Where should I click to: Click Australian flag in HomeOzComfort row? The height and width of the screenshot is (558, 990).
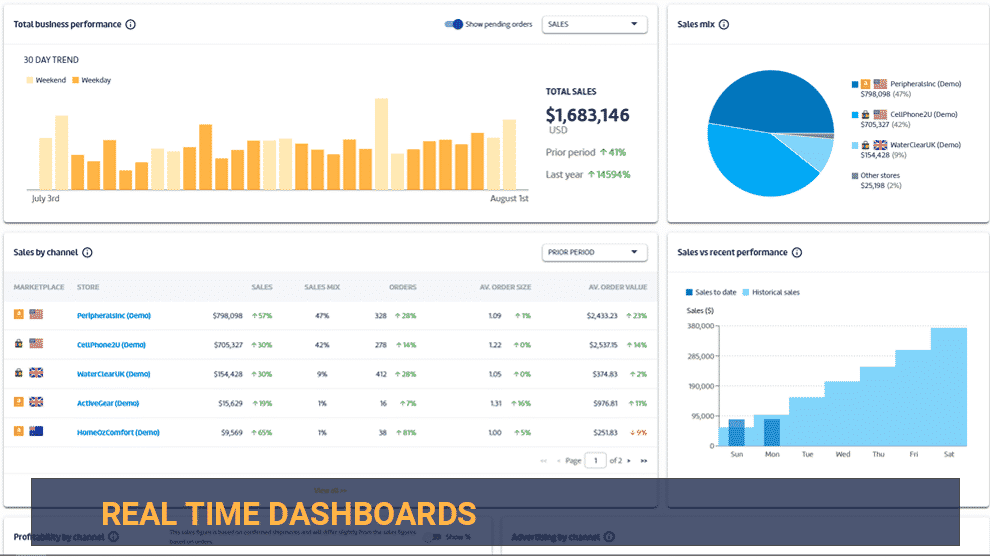tap(36, 431)
